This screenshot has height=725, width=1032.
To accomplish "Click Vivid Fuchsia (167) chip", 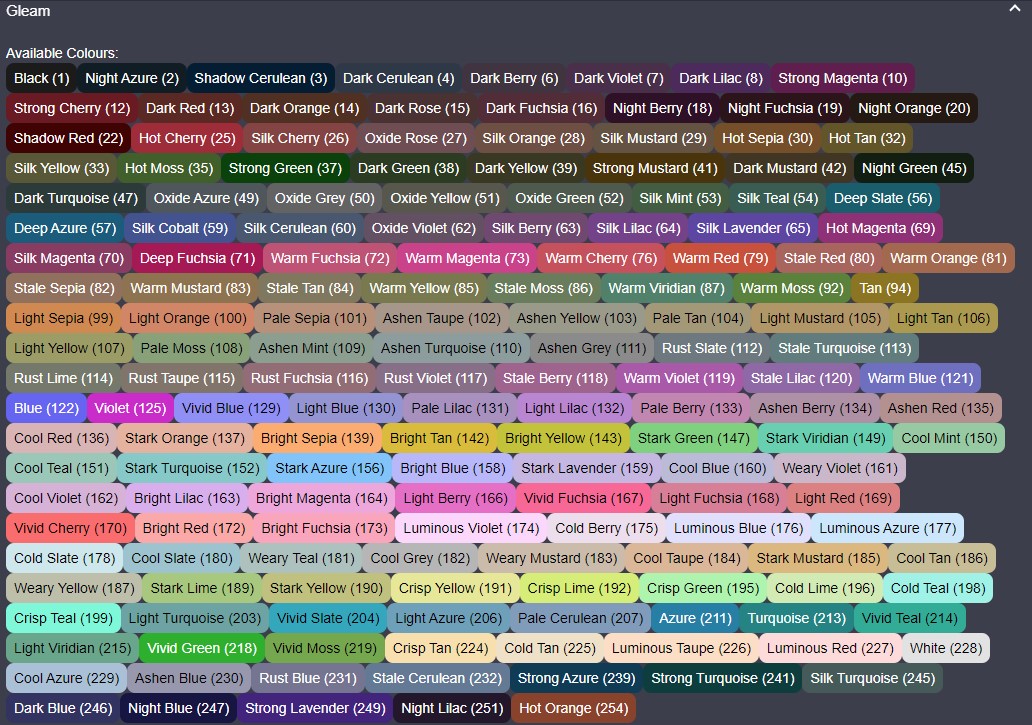I will coord(583,499).
